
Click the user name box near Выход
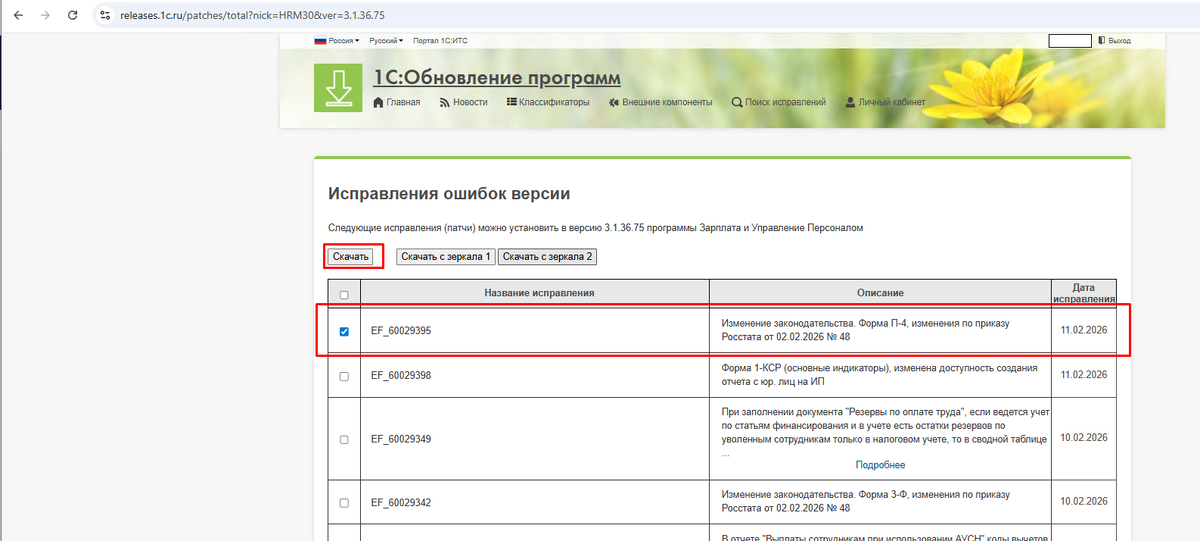pyautogui.click(x=1069, y=41)
